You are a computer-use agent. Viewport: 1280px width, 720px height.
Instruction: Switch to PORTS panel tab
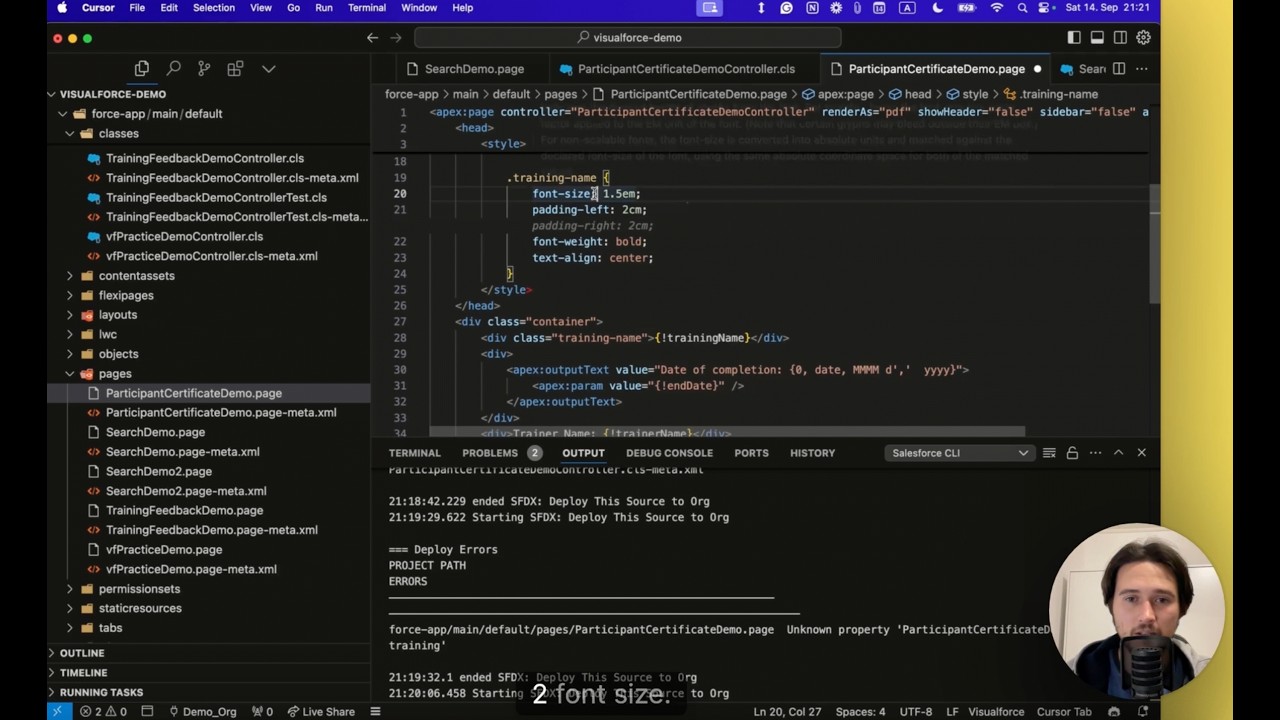[751, 453]
